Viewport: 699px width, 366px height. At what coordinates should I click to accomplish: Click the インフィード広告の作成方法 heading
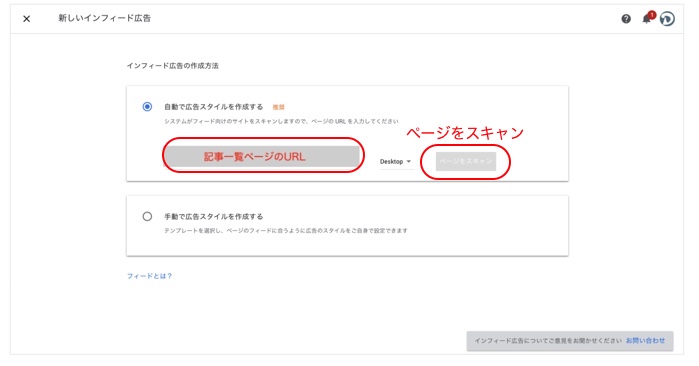click(173, 66)
